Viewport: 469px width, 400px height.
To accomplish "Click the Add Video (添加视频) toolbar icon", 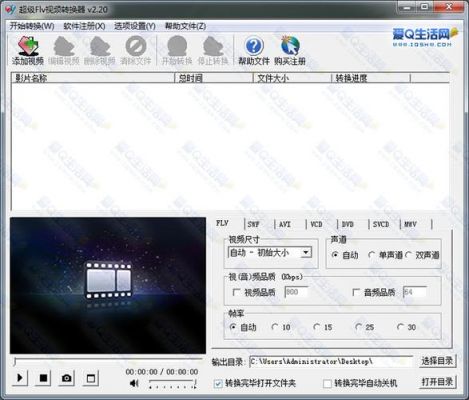I will 28,51.
